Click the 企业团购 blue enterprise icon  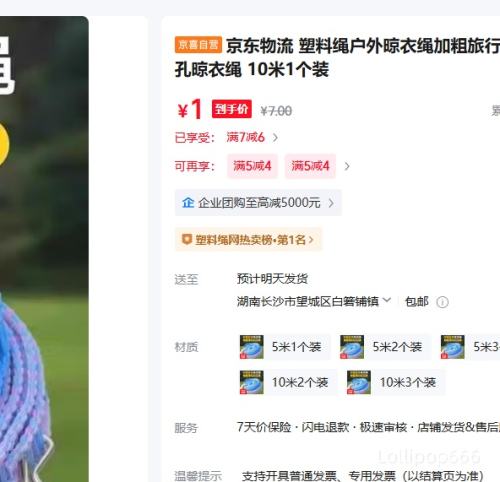tap(188, 202)
